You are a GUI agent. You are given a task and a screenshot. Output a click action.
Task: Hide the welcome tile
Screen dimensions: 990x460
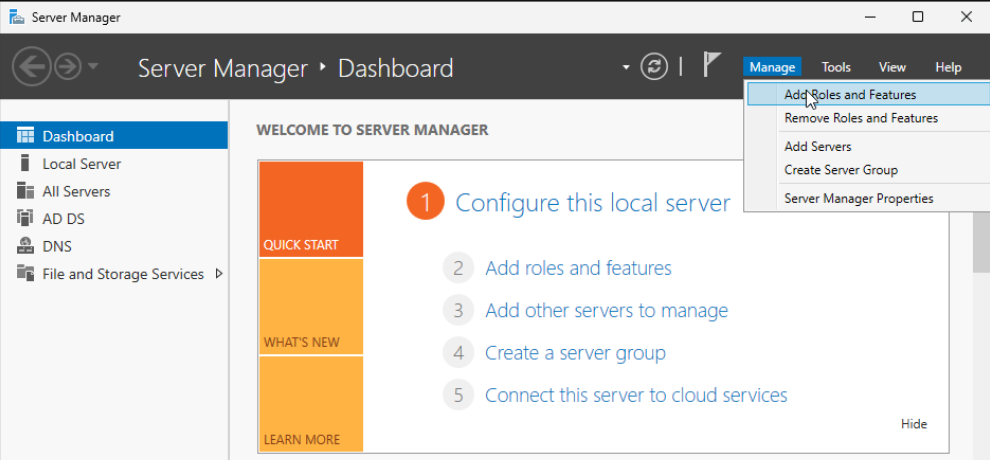click(914, 424)
